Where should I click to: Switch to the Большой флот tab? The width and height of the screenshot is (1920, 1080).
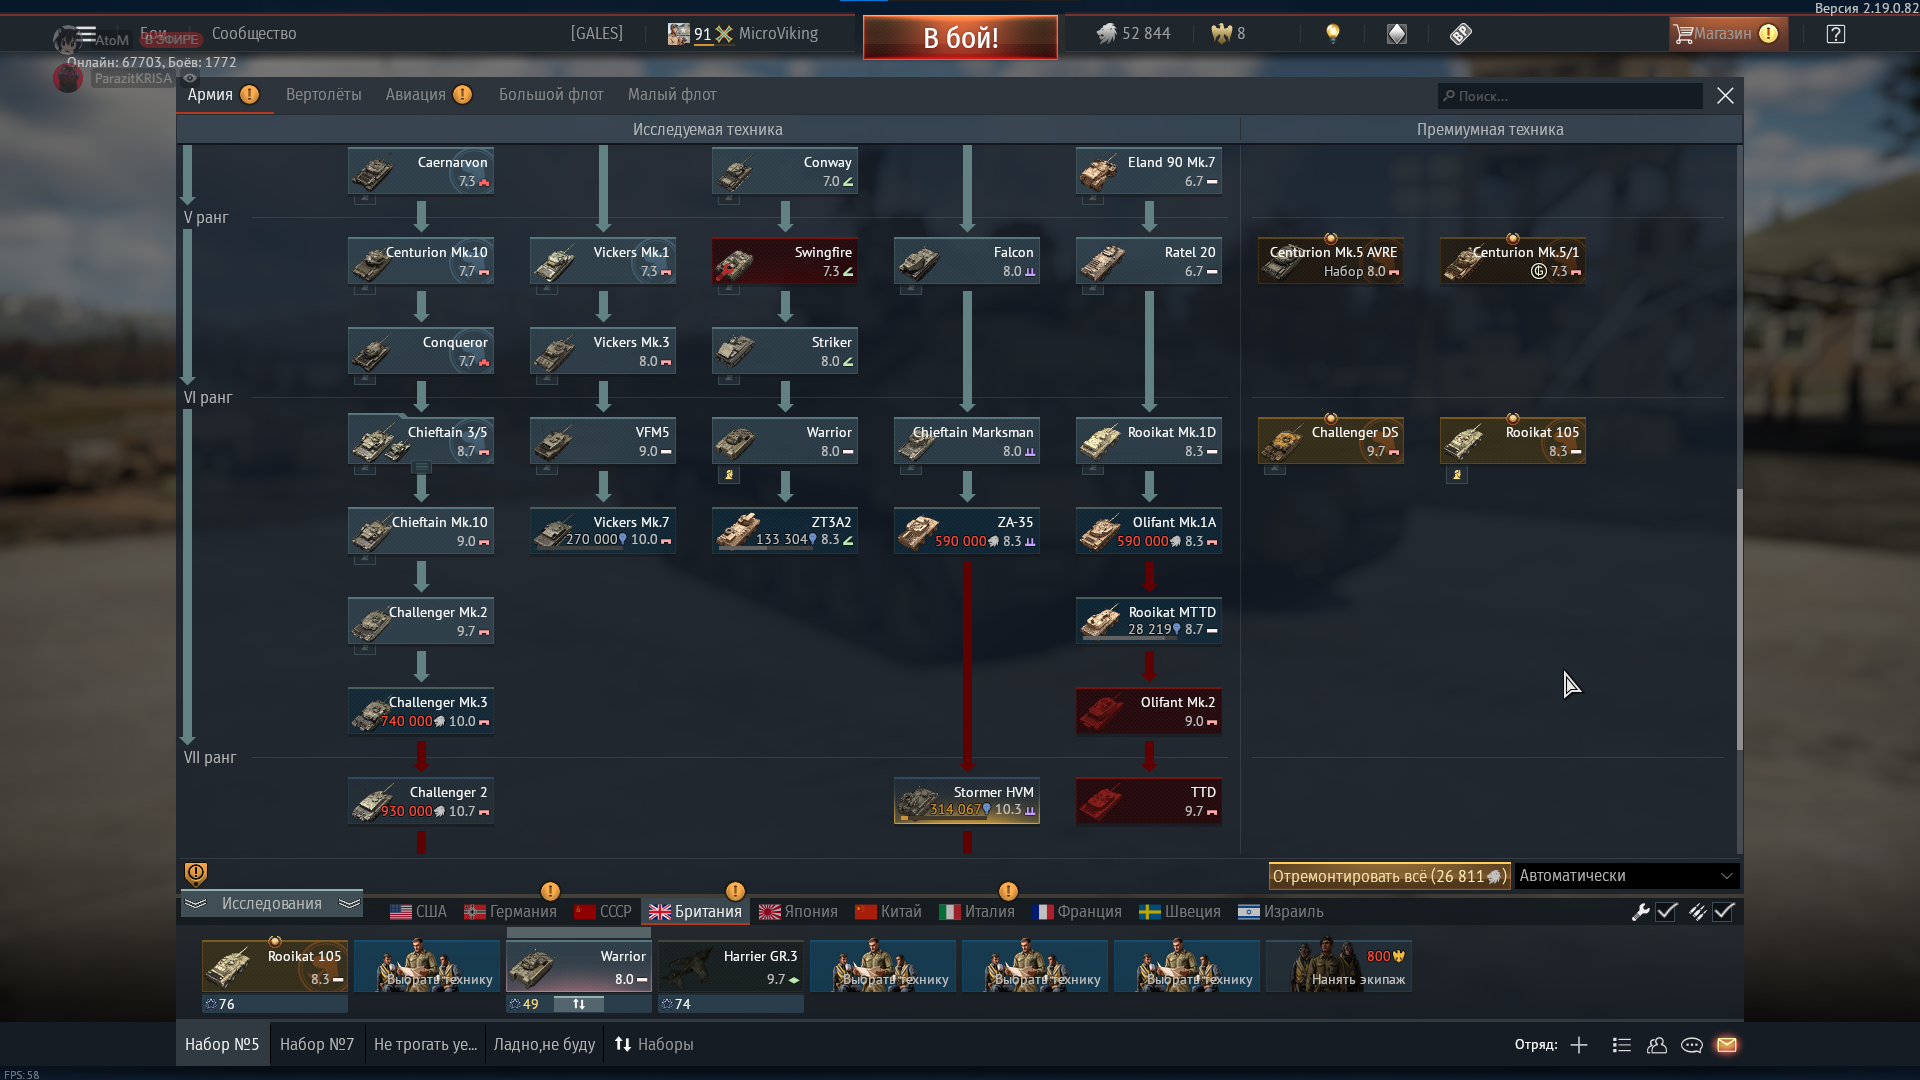pos(551,95)
